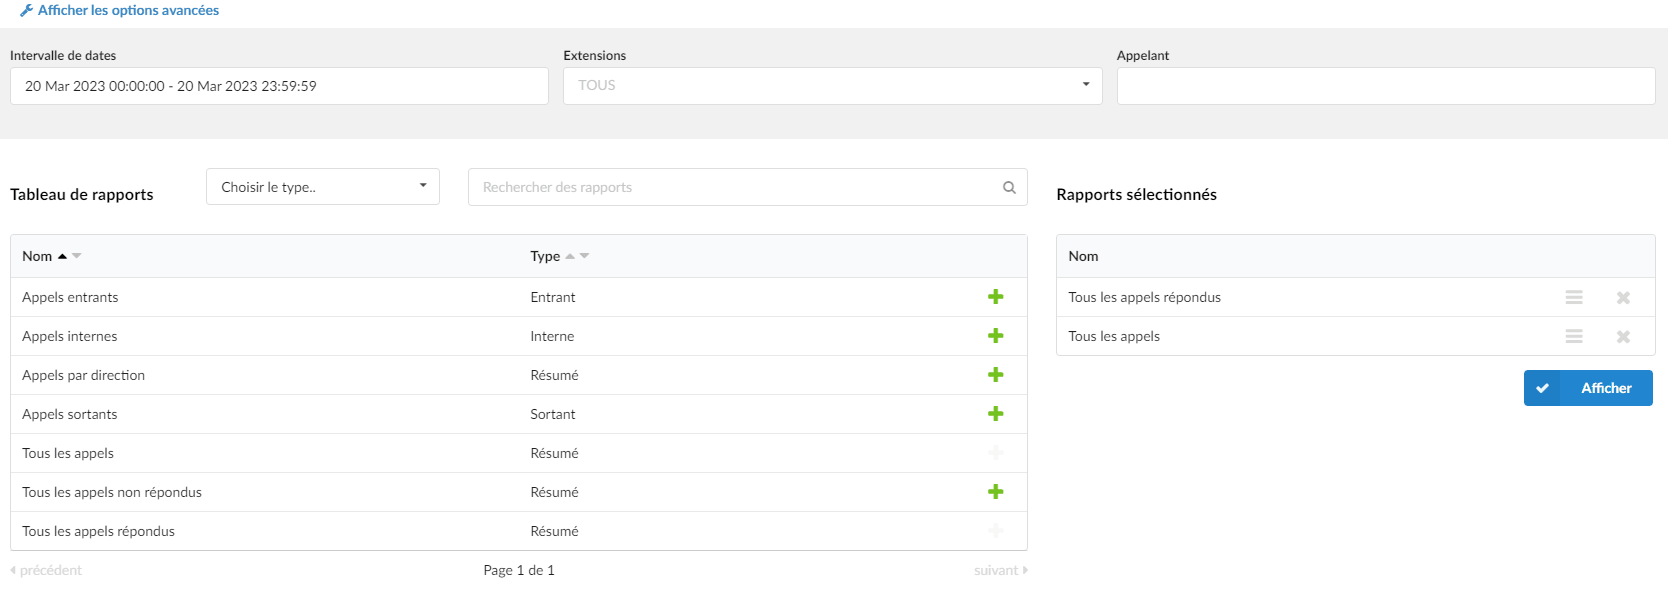
Task: Add the Appels entrants report
Action: tap(995, 297)
